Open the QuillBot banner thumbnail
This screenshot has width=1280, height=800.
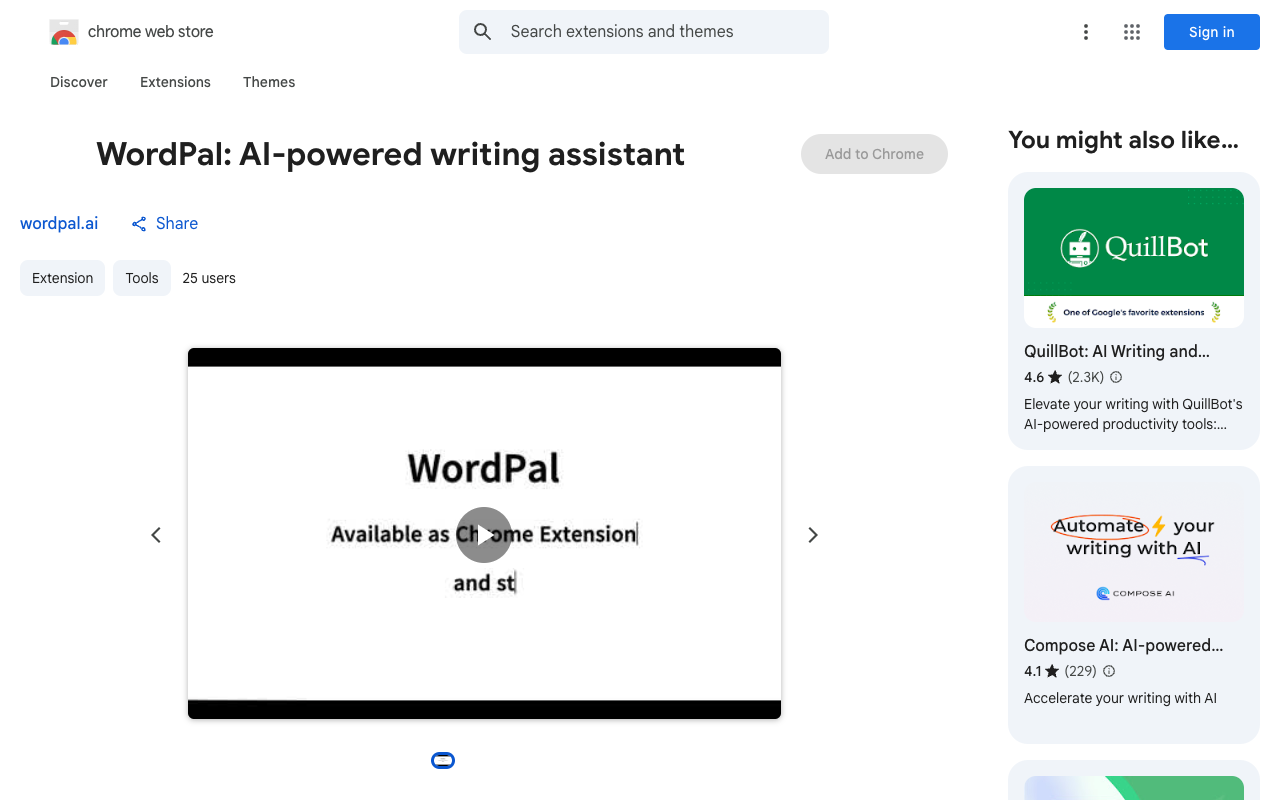coord(1134,258)
